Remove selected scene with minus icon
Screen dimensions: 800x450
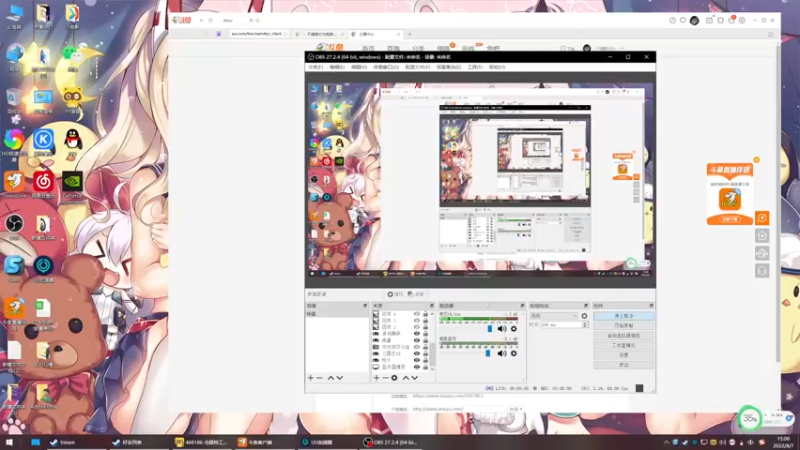(x=319, y=378)
